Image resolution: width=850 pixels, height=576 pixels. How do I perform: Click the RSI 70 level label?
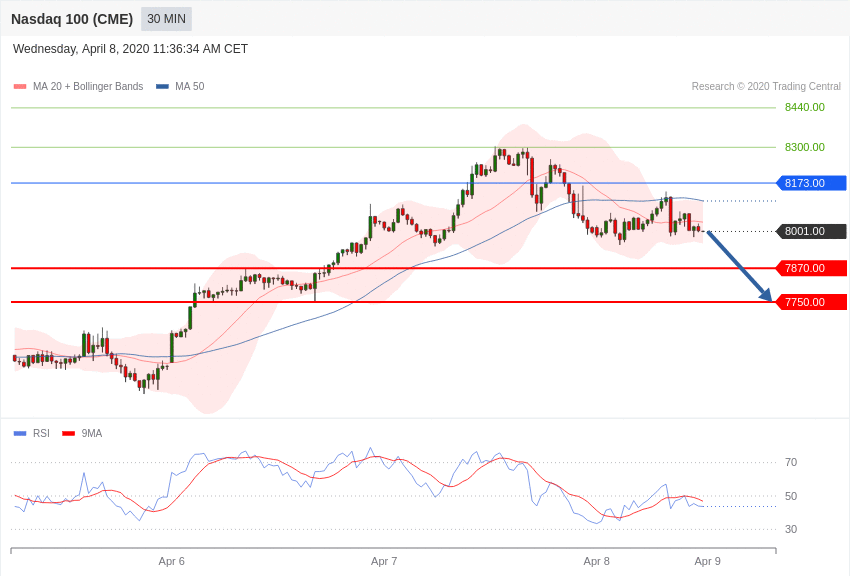[x=791, y=462]
